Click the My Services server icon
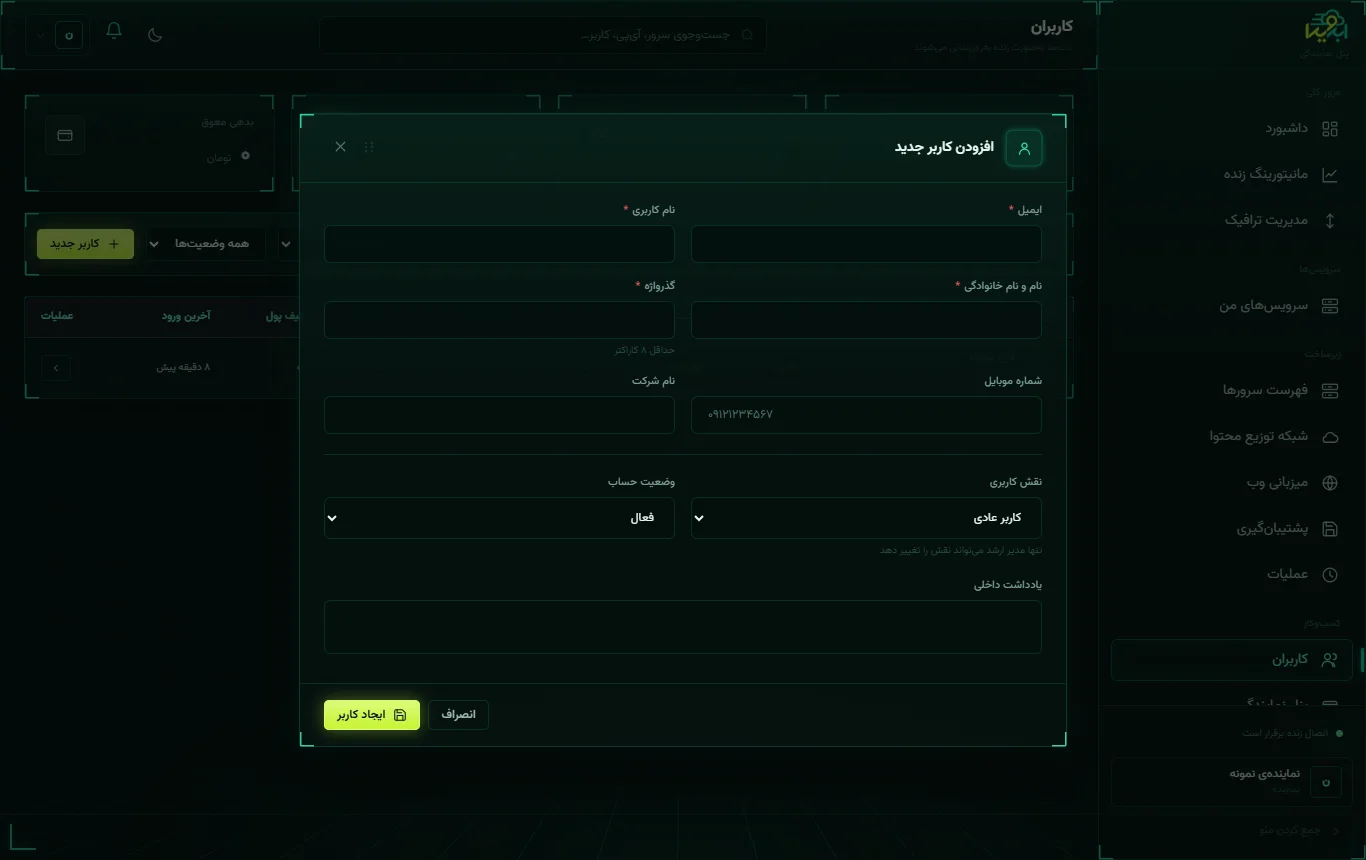Viewport: 1366px width, 860px height. point(1330,306)
